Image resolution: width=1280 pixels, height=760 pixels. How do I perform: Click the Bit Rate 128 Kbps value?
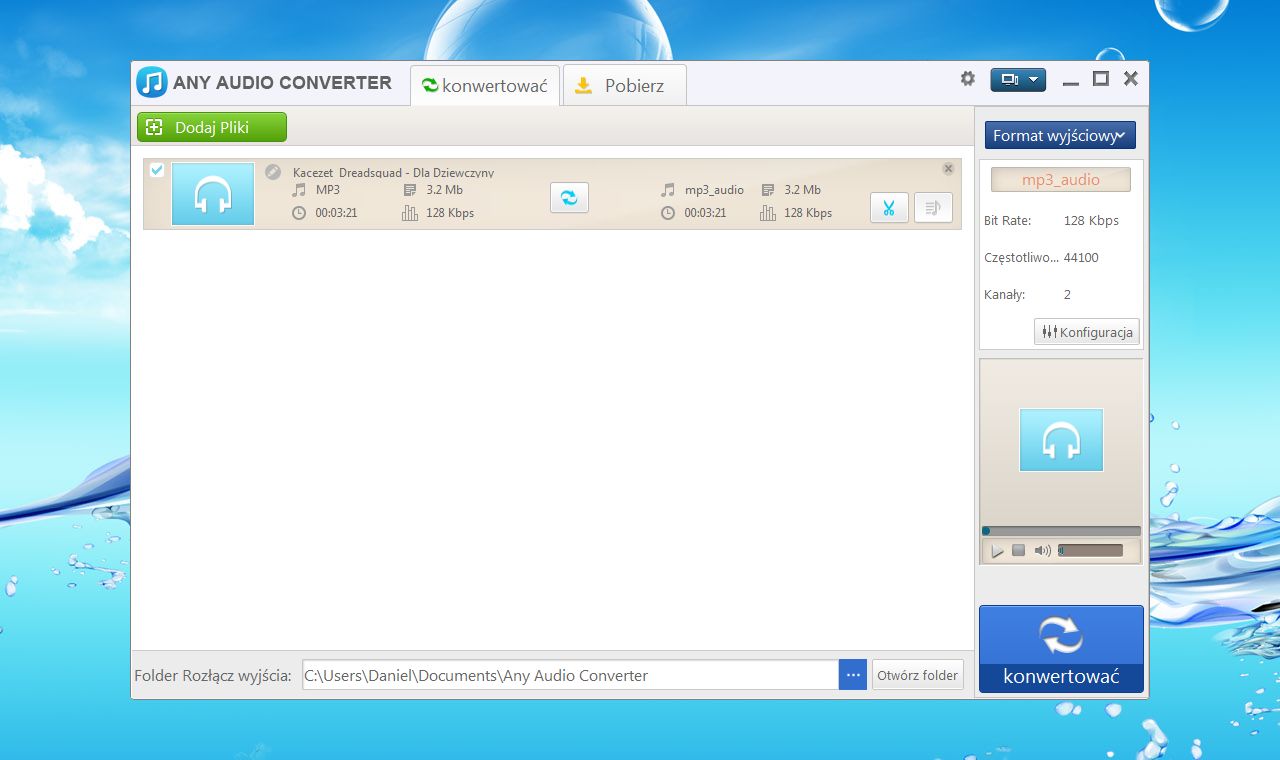pos(1091,220)
